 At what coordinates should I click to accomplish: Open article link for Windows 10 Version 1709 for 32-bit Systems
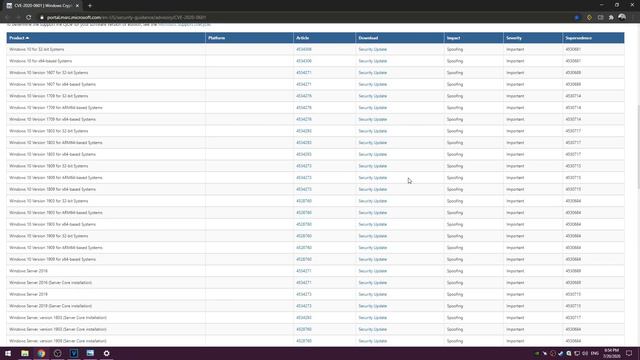click(304, 96)
